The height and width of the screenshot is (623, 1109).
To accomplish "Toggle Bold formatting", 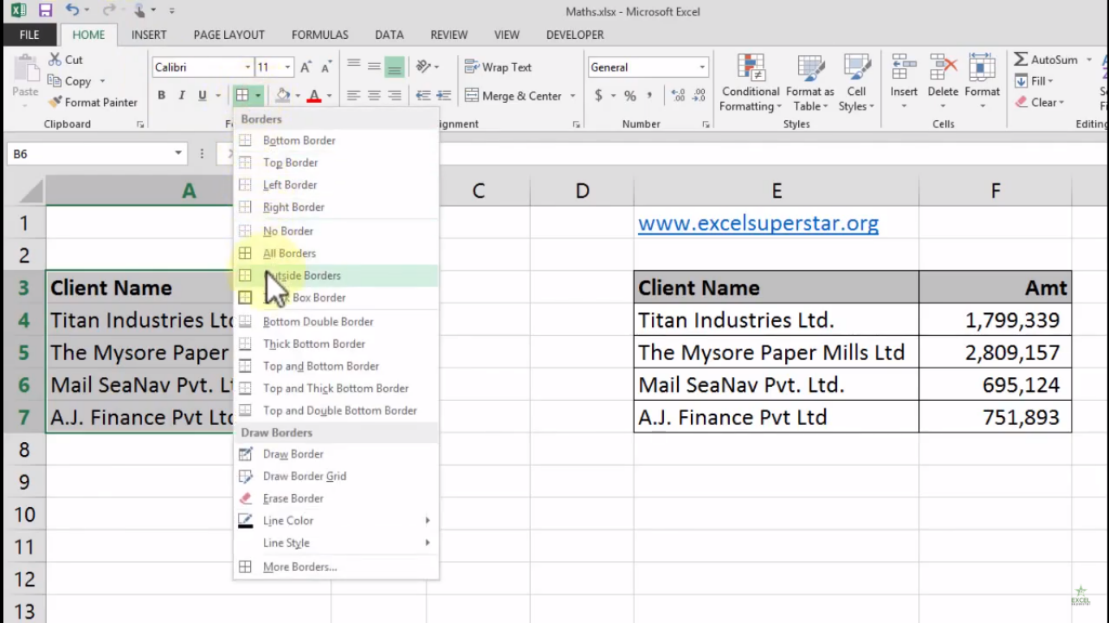I will pyautogui.click(x=161, y=95).
